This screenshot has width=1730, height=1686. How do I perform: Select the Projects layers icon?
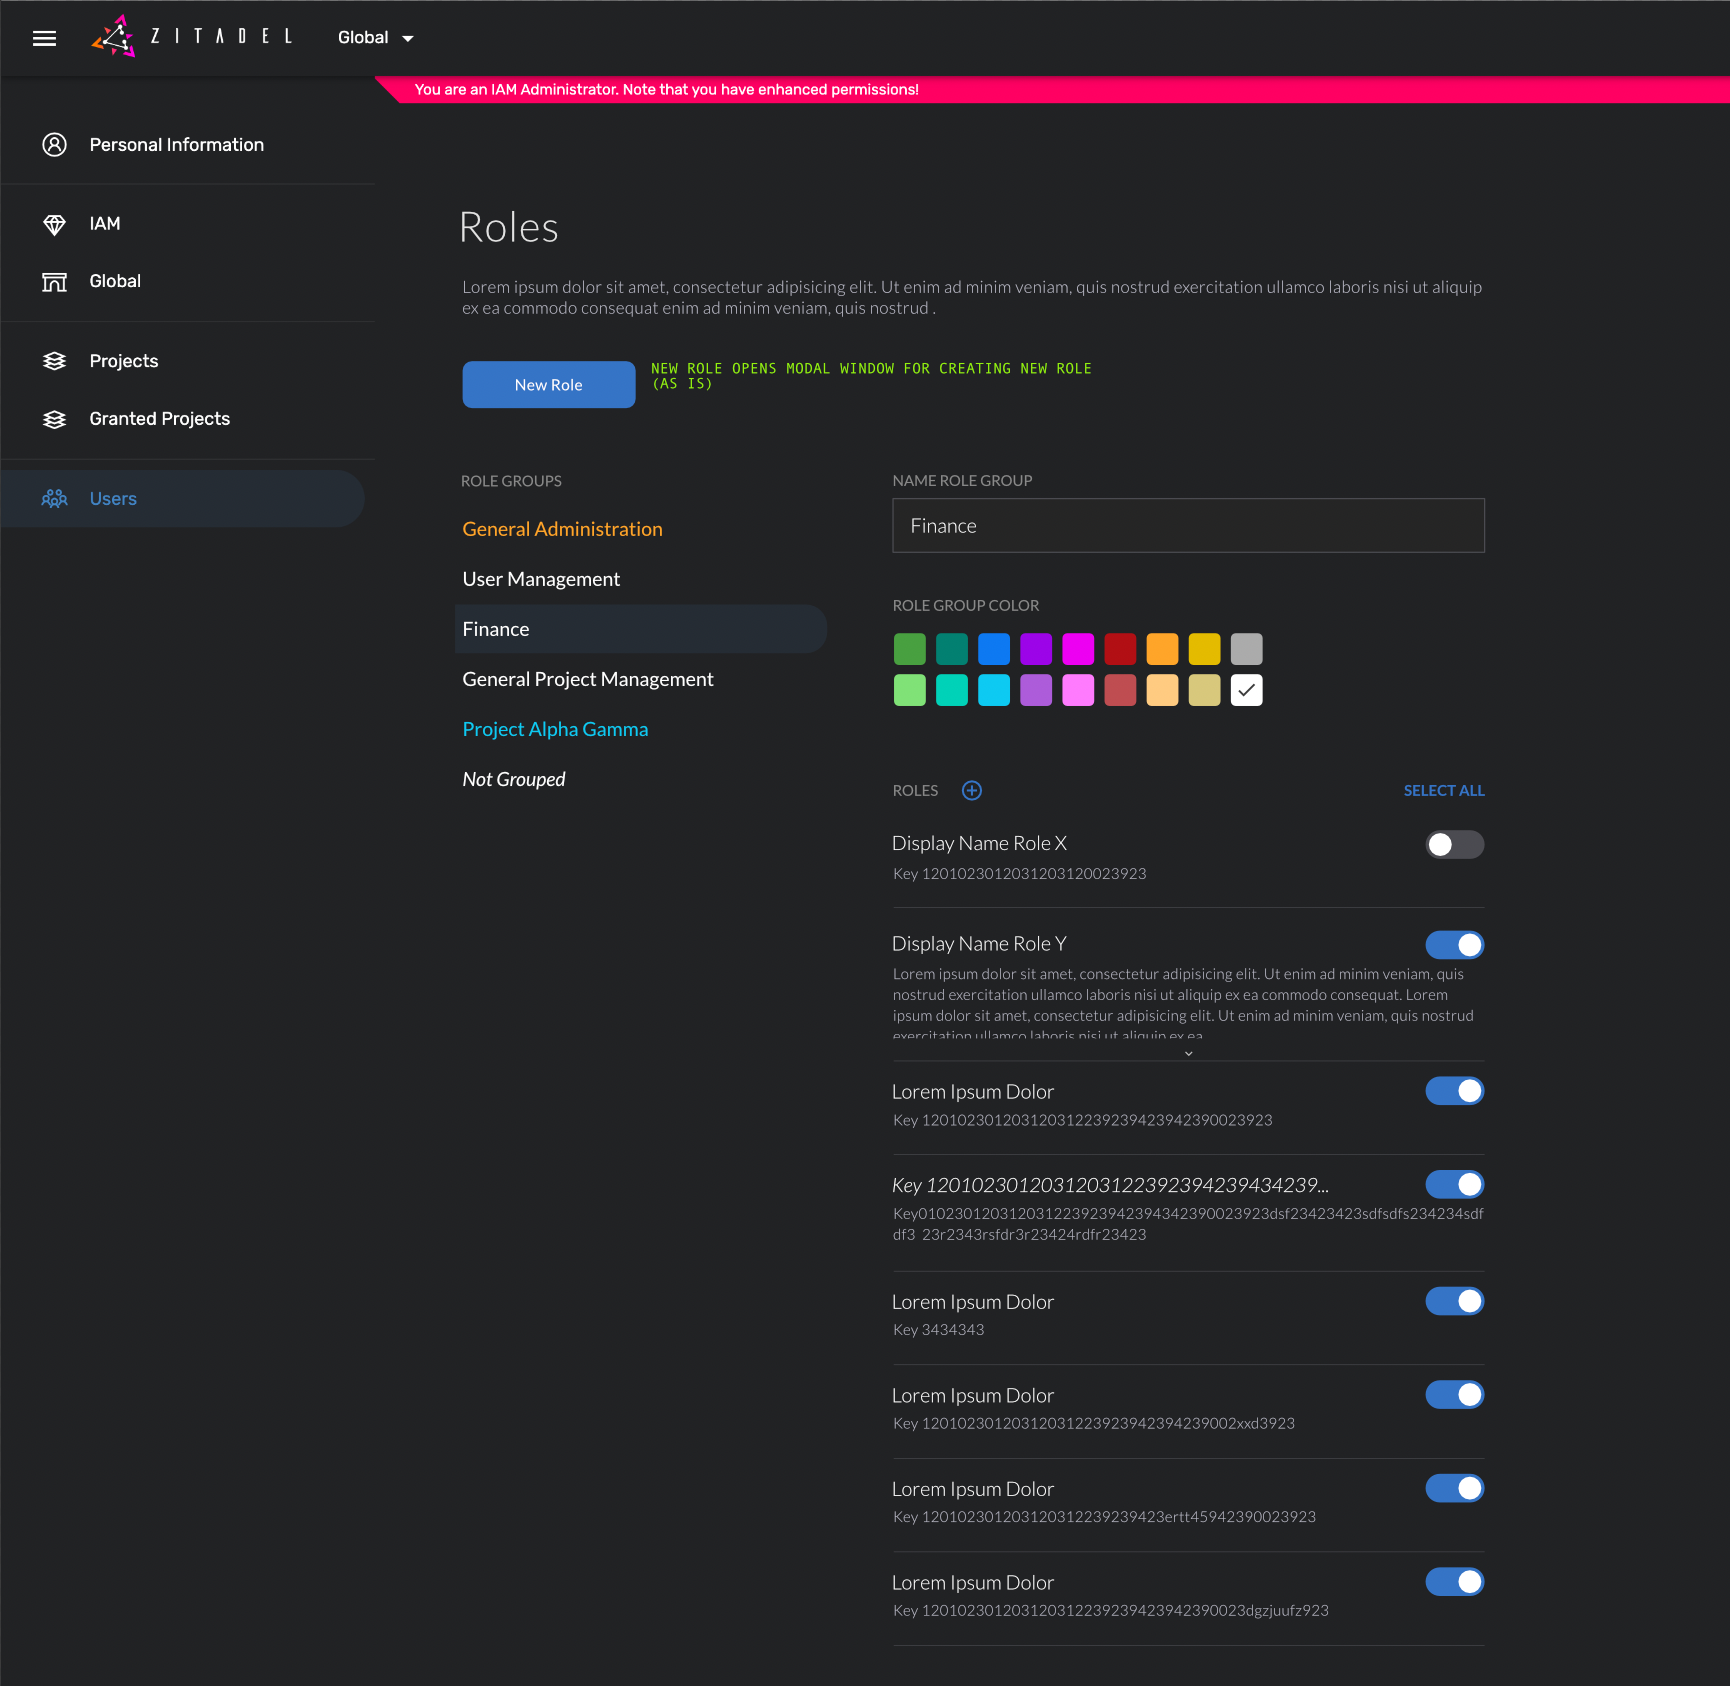click(54, 361)
